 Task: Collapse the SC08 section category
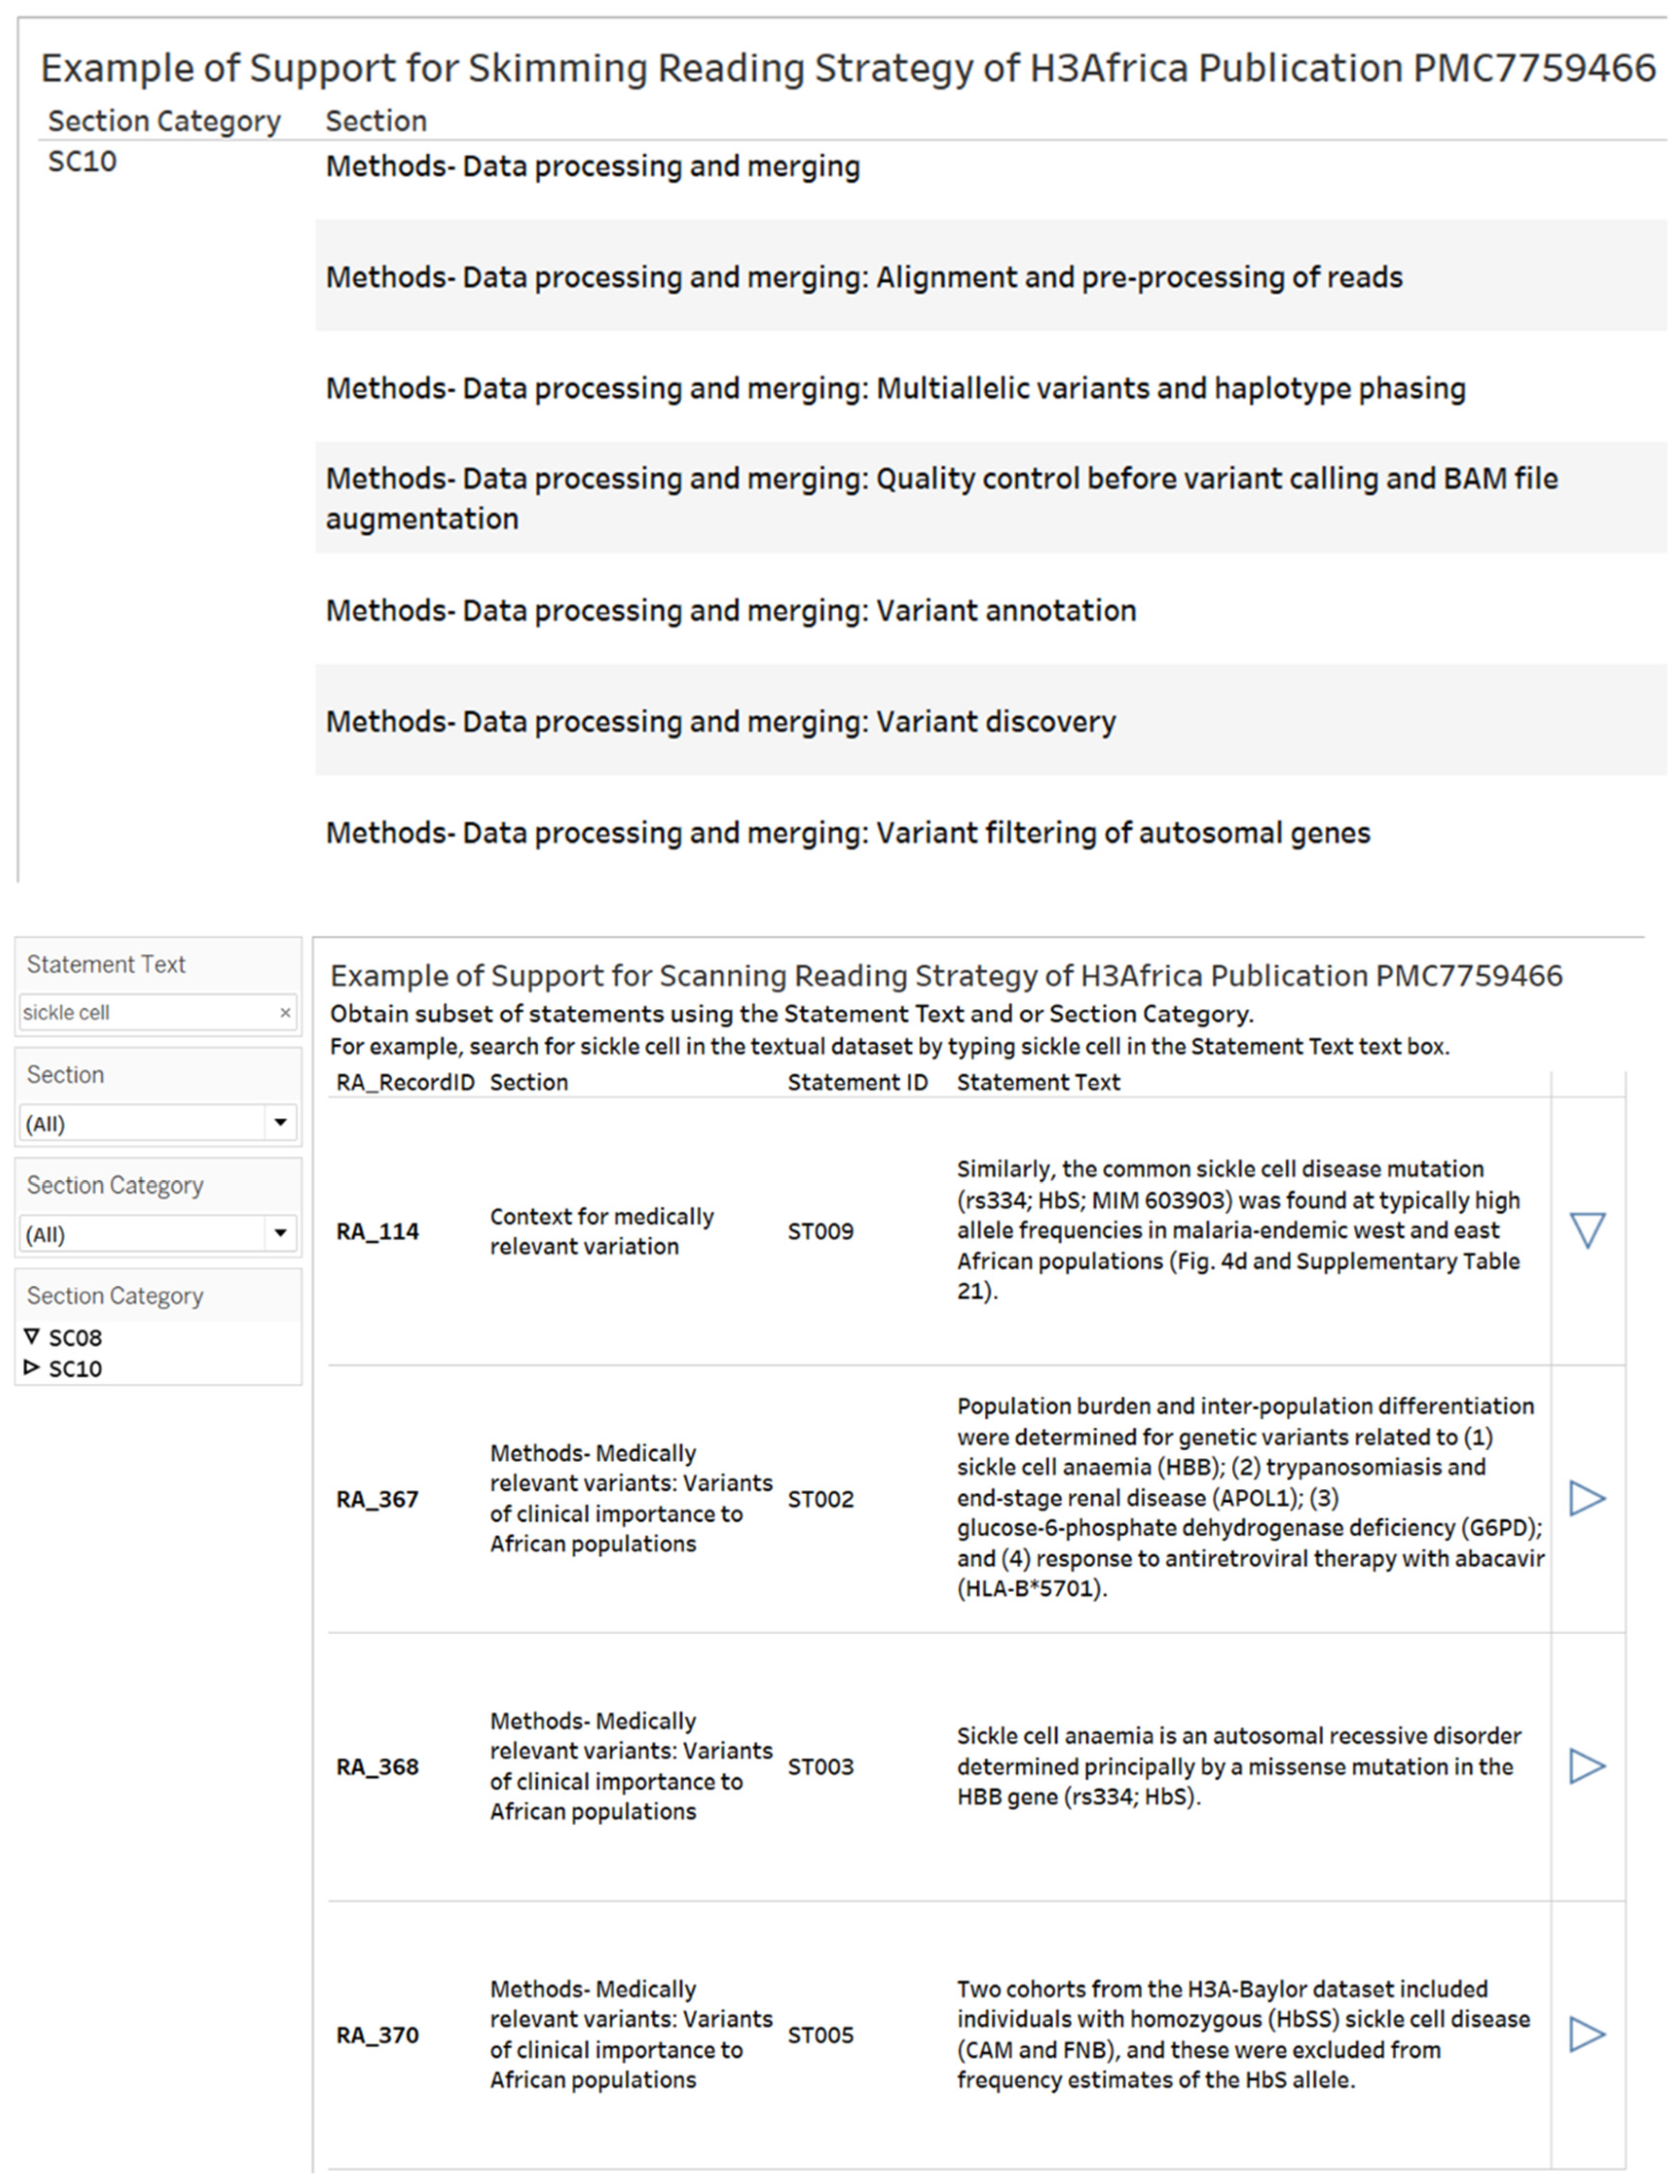tap(32, 1337)
